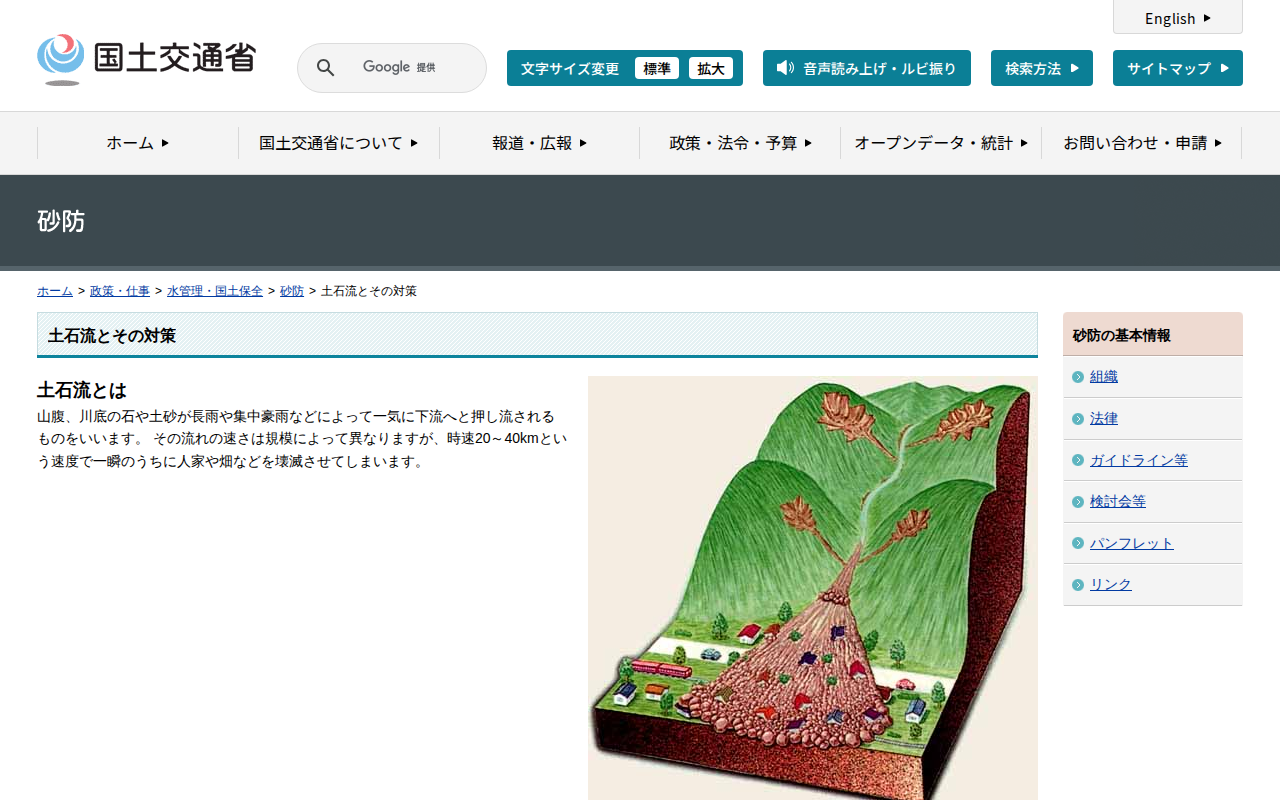The image size is (1280, 800).
Task: Click the bullet icon beside 法律
Action: 1078,419
